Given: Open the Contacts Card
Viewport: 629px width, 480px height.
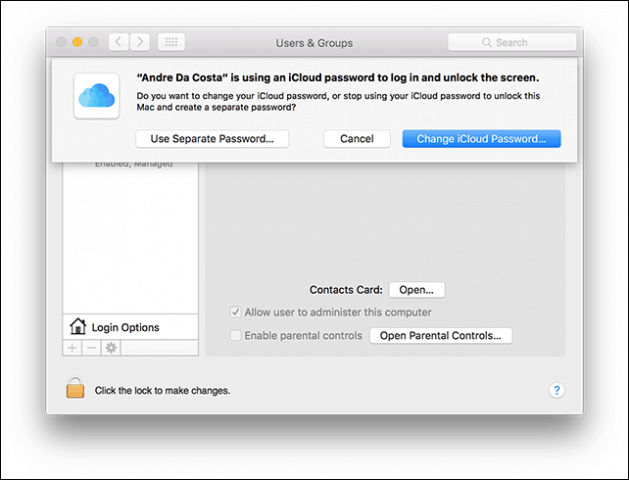Looking at the screenshot, I should point(416,290).
